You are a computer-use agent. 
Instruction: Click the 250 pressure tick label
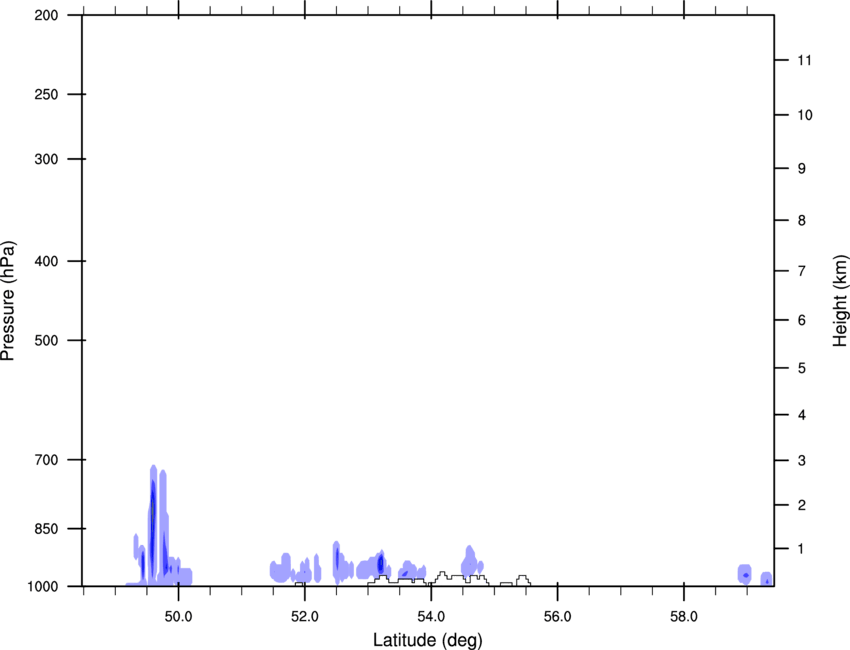46,94
